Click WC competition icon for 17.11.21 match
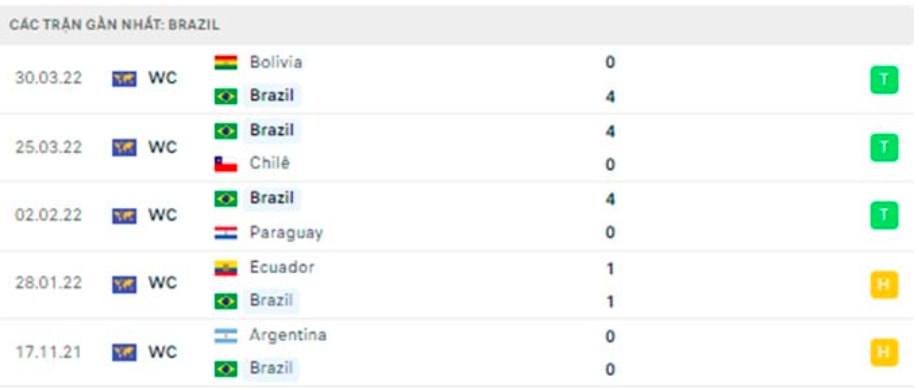 point(124,352)
